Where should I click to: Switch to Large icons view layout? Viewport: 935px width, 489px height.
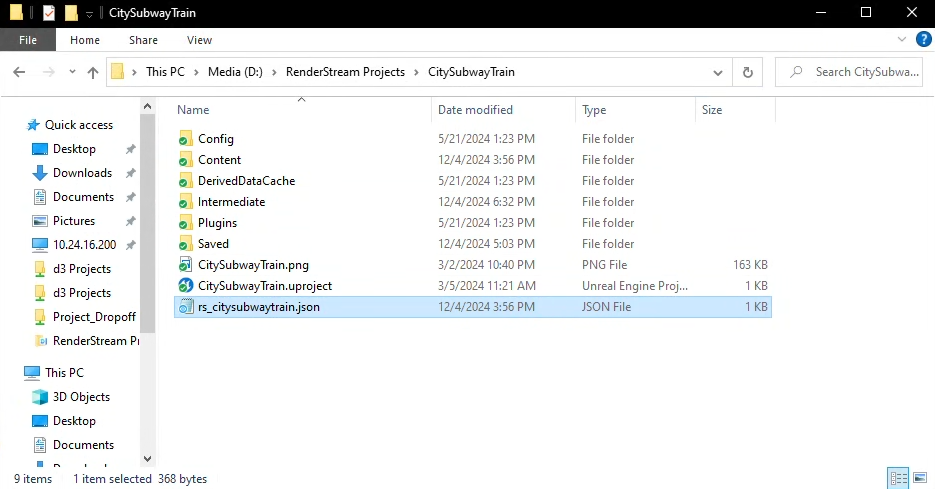[x=920, y=478]
